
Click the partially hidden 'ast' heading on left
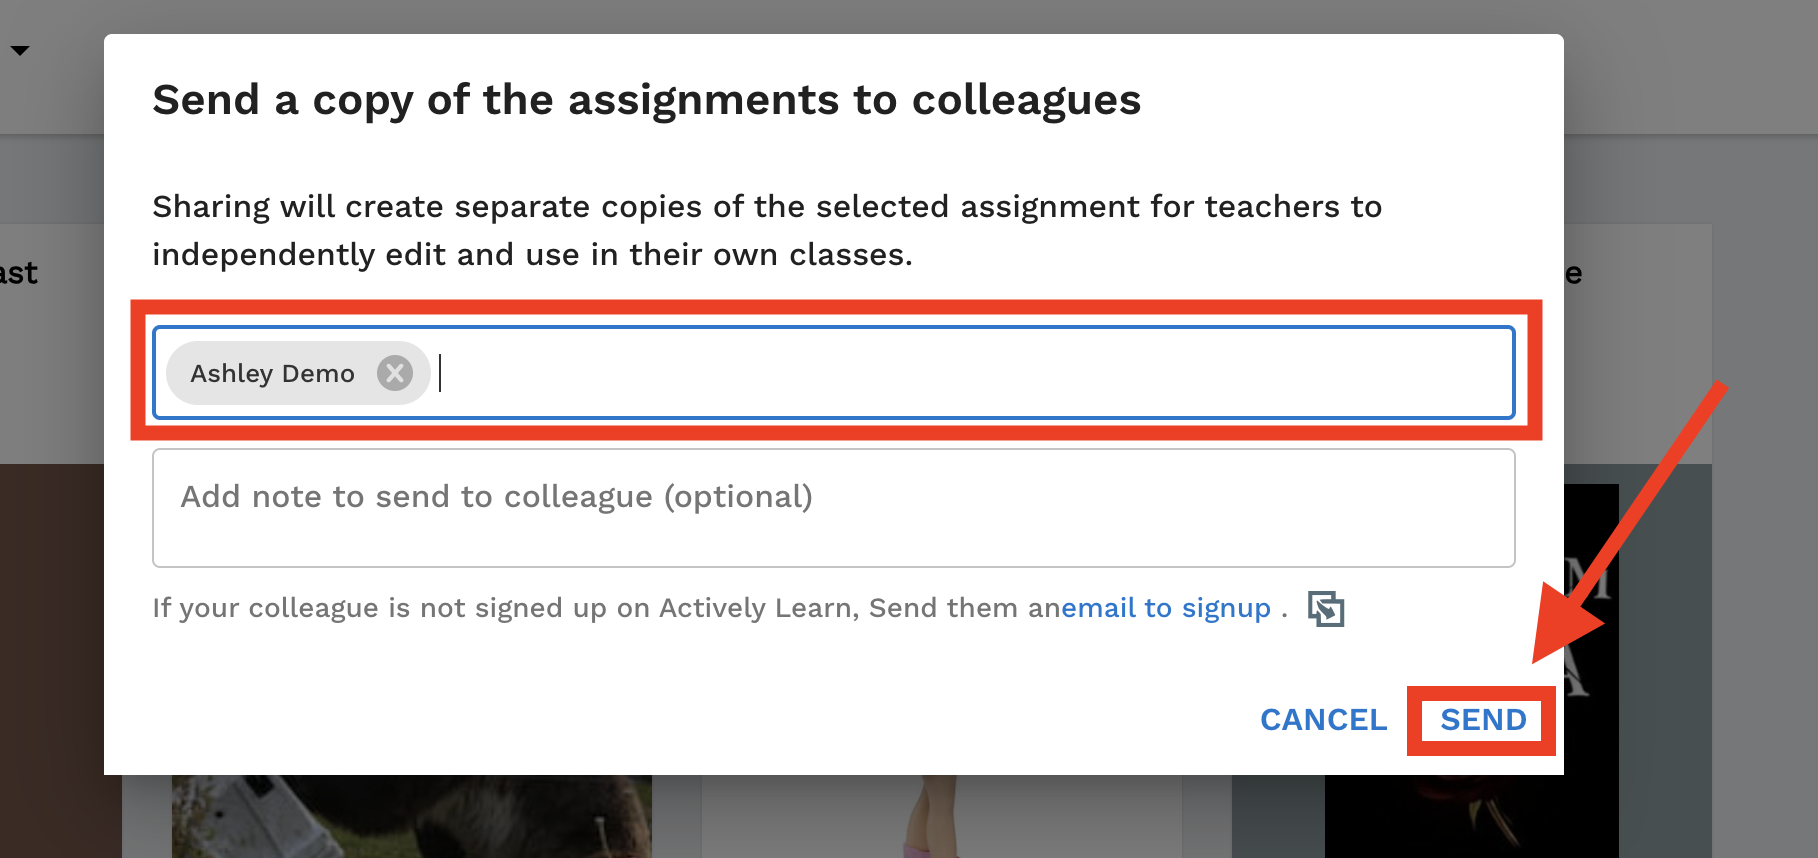click(18, 273)
